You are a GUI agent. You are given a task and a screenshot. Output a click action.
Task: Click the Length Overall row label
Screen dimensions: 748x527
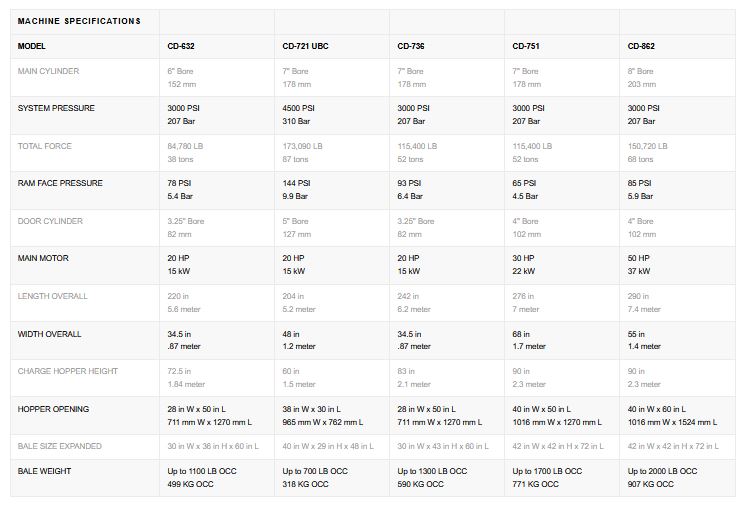(52, 296)
